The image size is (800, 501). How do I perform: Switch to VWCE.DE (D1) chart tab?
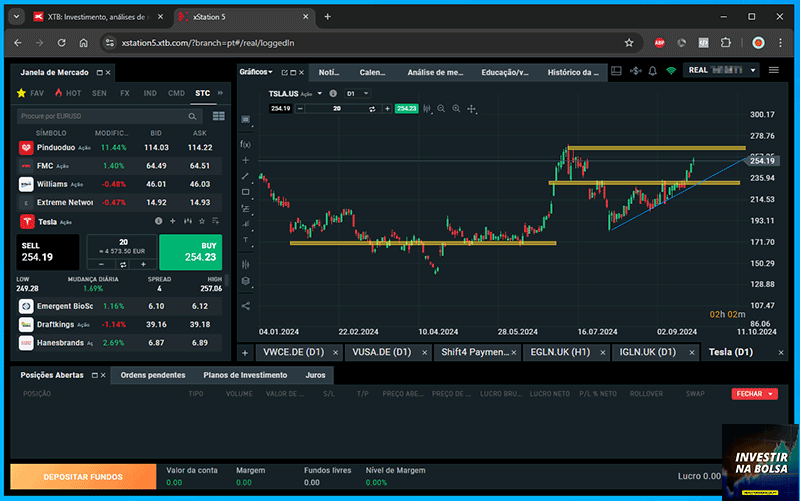click(294, 352)
